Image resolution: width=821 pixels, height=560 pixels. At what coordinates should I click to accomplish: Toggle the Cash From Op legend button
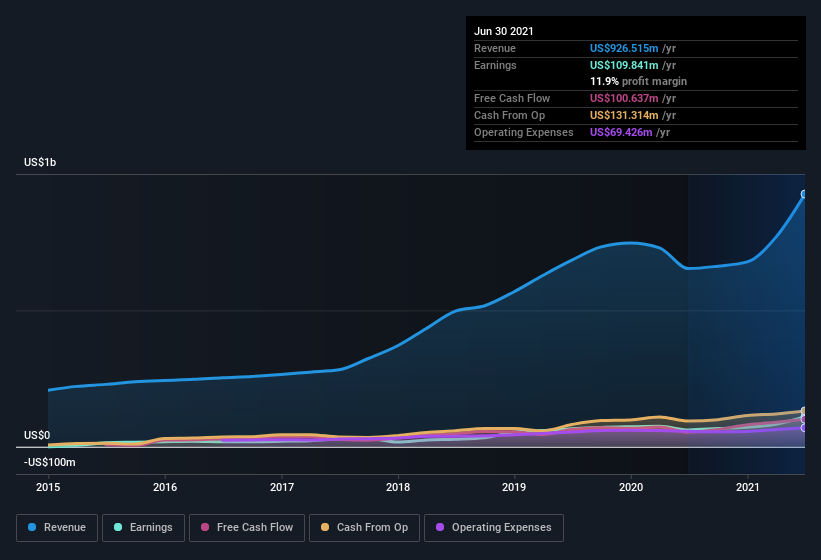364,528
